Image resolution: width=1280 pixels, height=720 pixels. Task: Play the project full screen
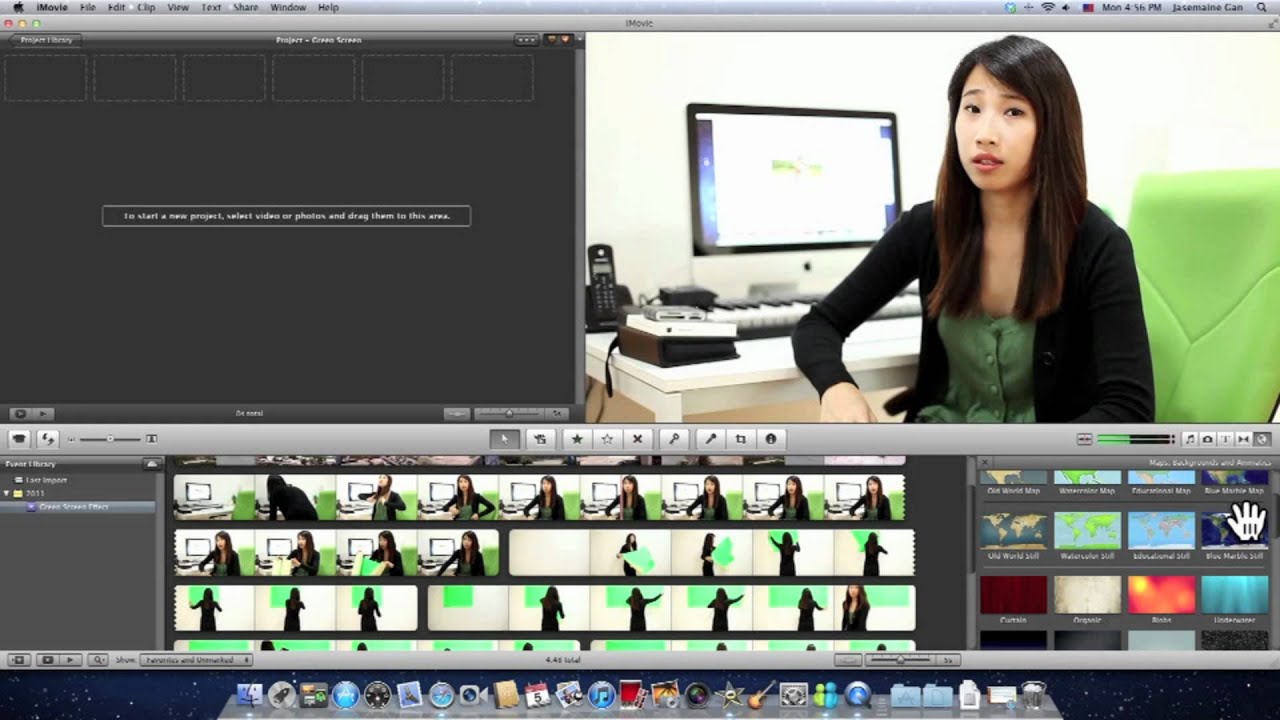tap(20, 413)
